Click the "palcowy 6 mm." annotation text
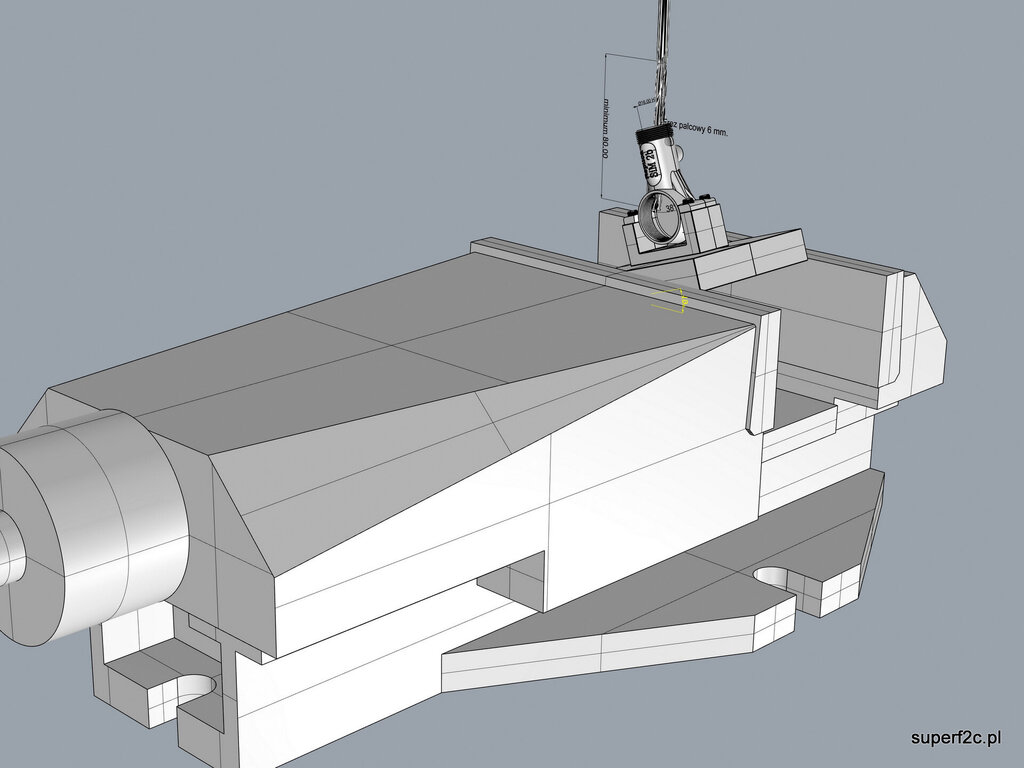The width and height of the screenshot is (1024, 768). pos(702,130)
